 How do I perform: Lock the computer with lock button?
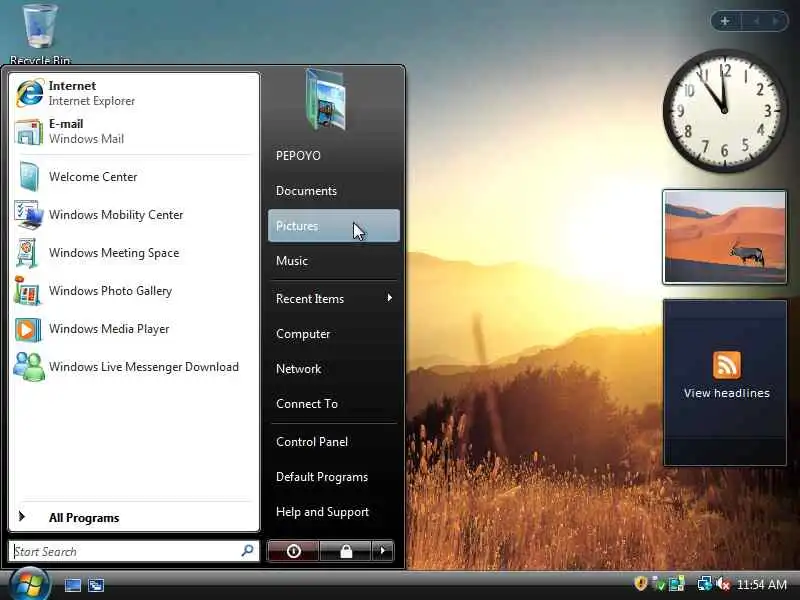coord(346,551)
